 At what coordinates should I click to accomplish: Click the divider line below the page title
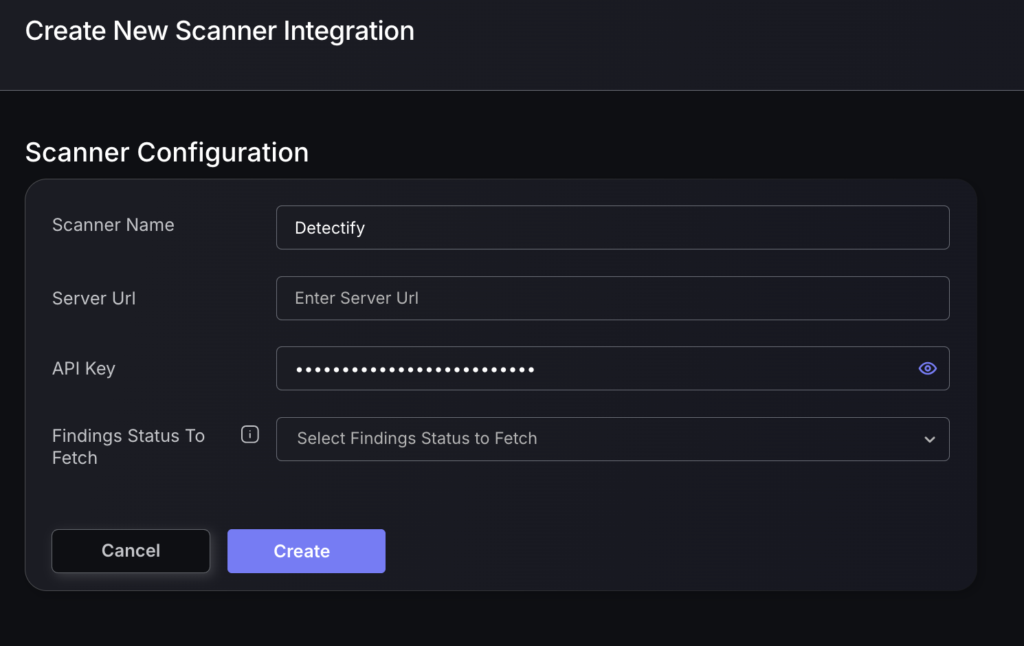[x=512, y=91]
